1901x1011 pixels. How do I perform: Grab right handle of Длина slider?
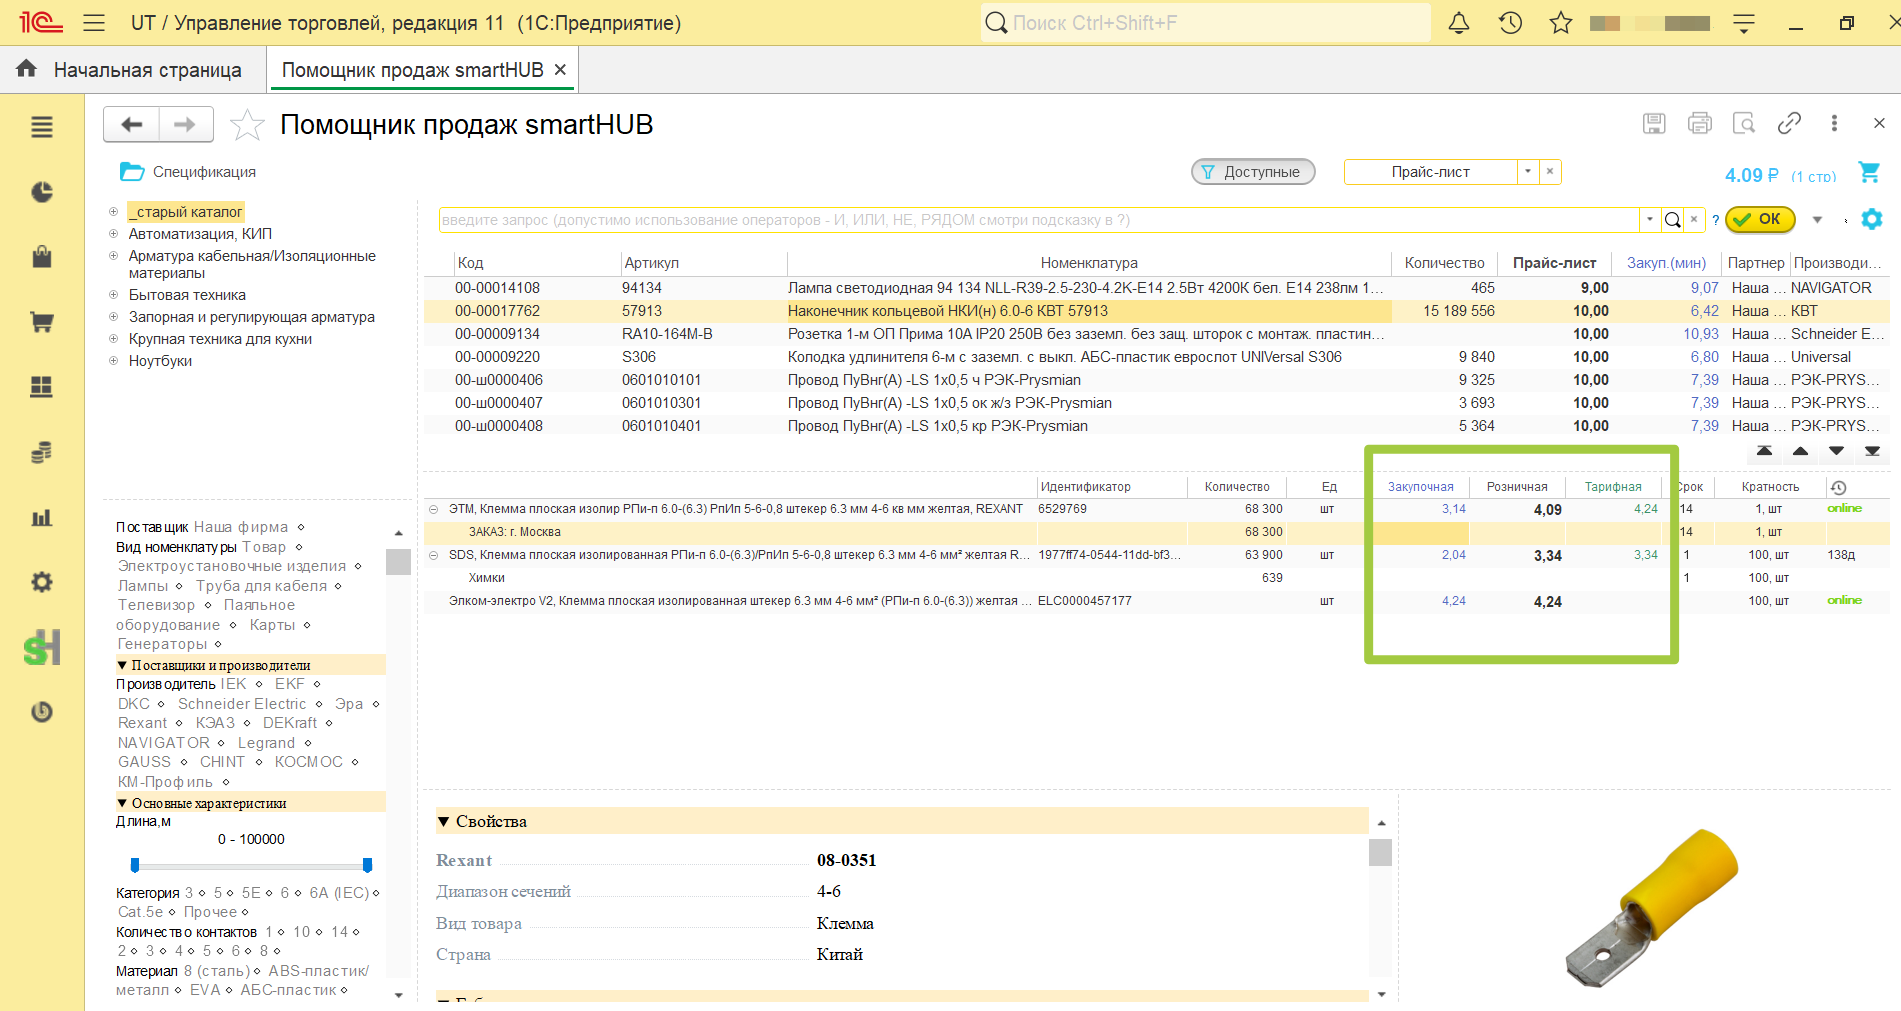point(367,865)
